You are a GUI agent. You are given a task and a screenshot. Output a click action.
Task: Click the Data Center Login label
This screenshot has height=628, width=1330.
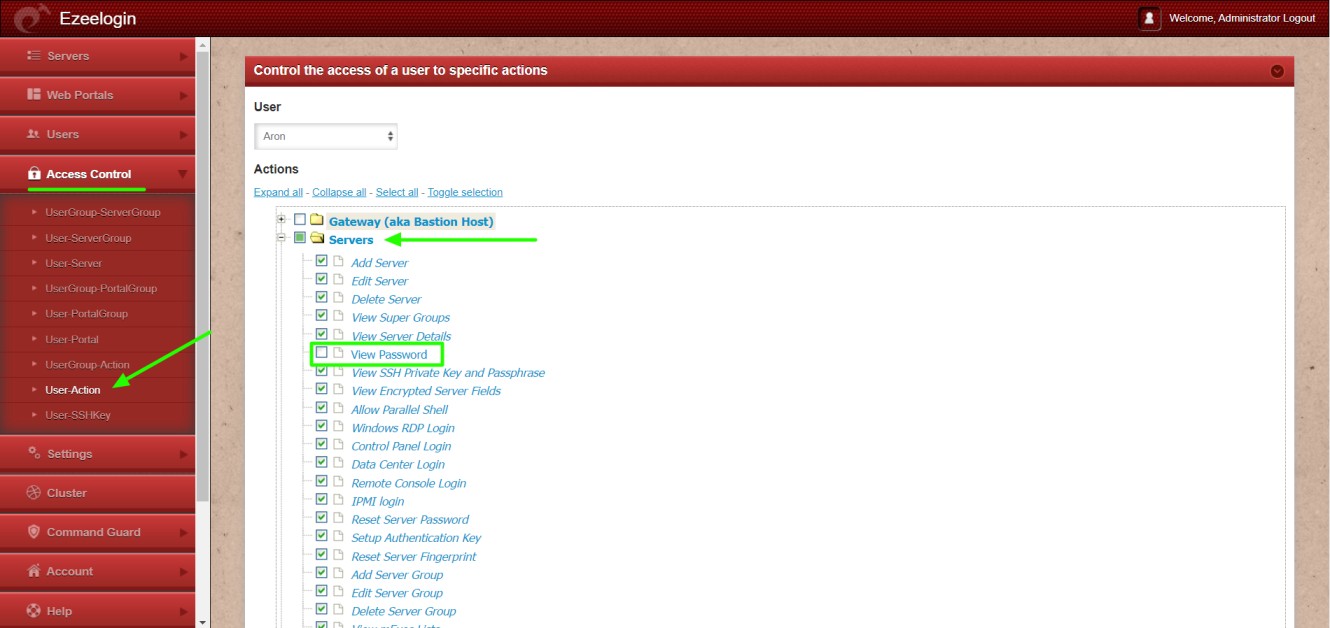398,464
